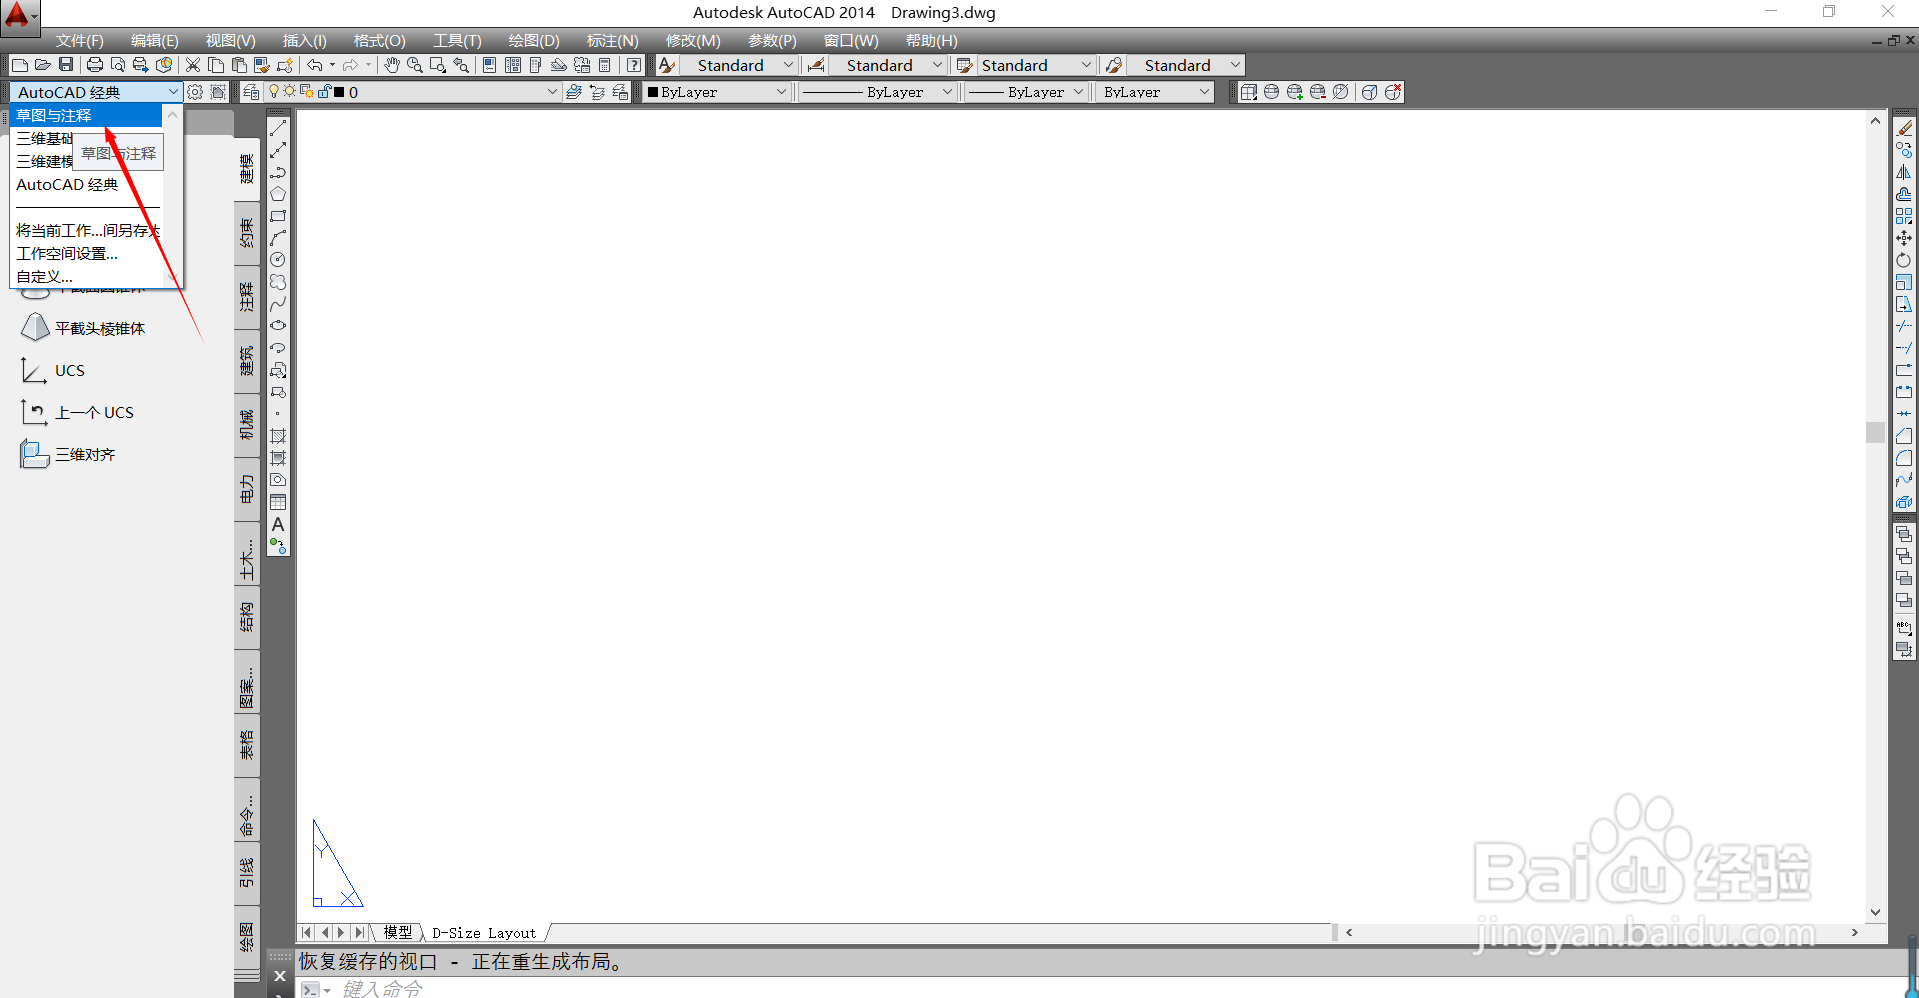Activate the Pan hand tool
Image resolution: width=1919 pixels, height=998 pixels.
(392, 65)
